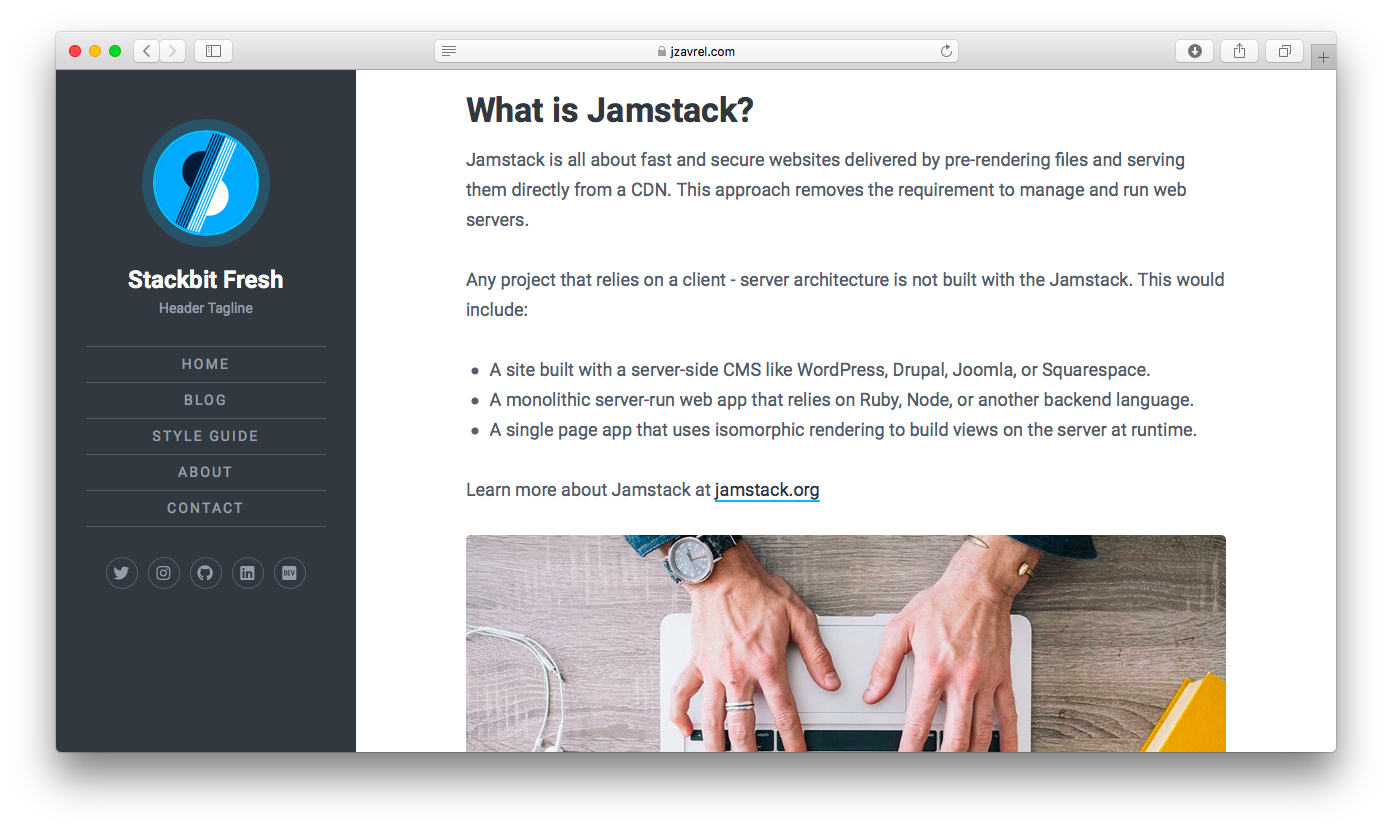Show Safari Reader view icon
The height and width of the screenshot is (832, 1392).
tap(449, 51)
